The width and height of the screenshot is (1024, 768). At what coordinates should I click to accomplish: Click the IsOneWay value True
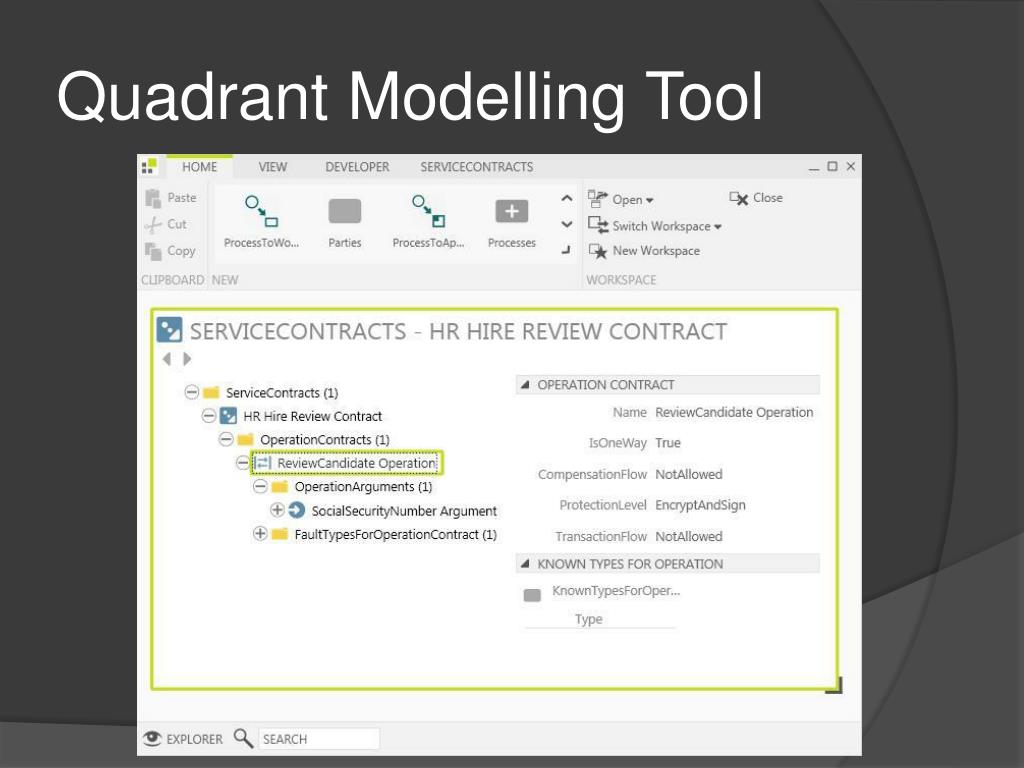(668, 443)
